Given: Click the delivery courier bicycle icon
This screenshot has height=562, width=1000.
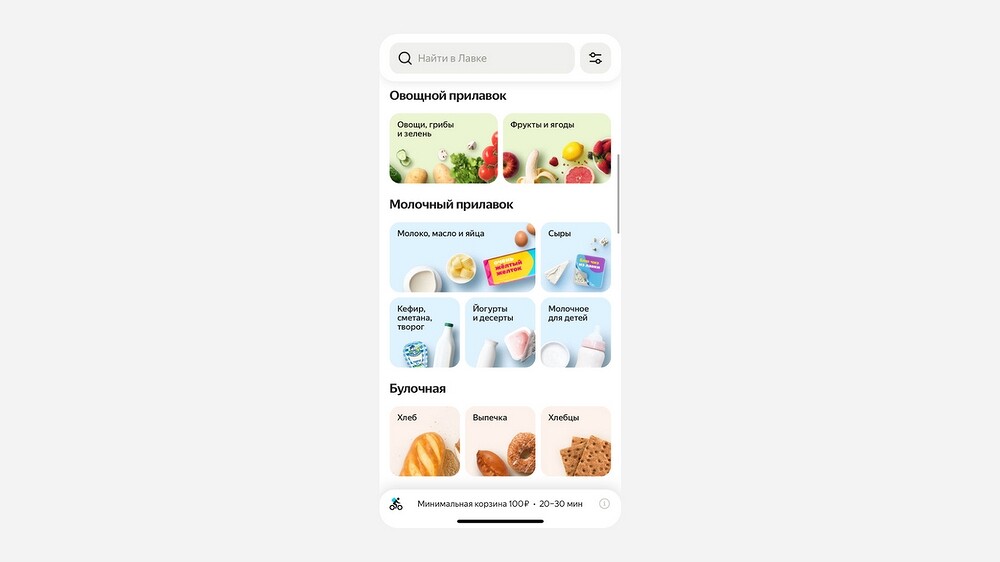Looking at the screenshot, I should click(x=396, y=504).
